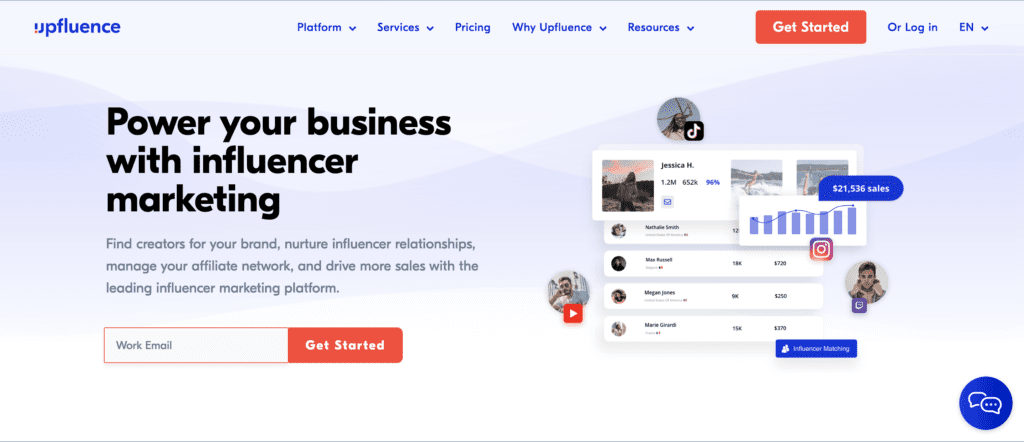Open the EN language selector
Image resolution: width=1024 pixels, height=442 pixels.
pos(974,27)
